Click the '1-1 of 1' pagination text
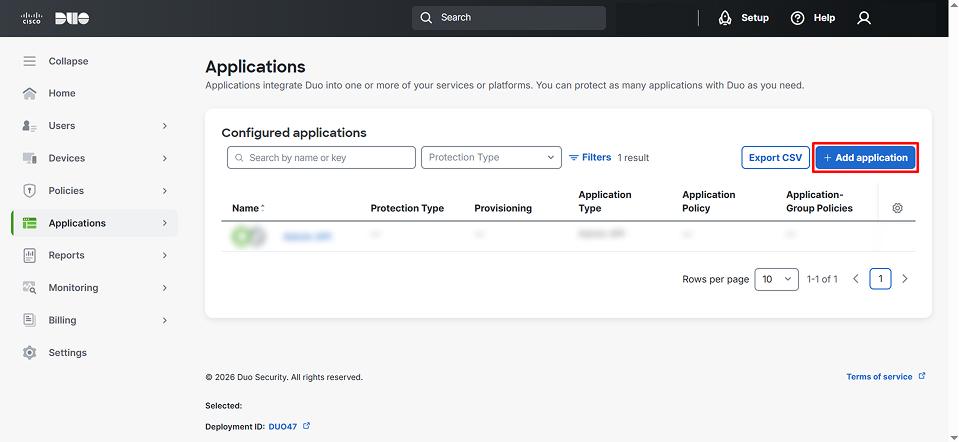Image resolution: width=959 pixels, height=442 pixels. pos(822,279)
